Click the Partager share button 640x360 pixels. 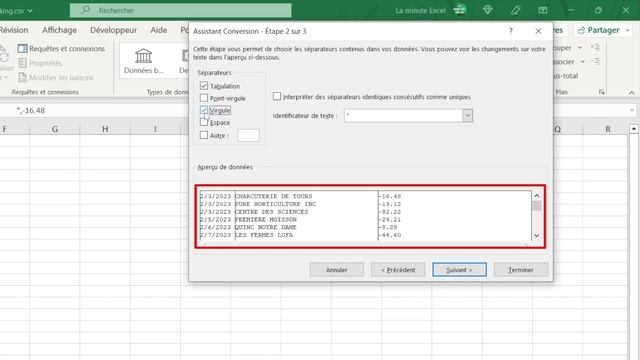(x=599, y=30)
